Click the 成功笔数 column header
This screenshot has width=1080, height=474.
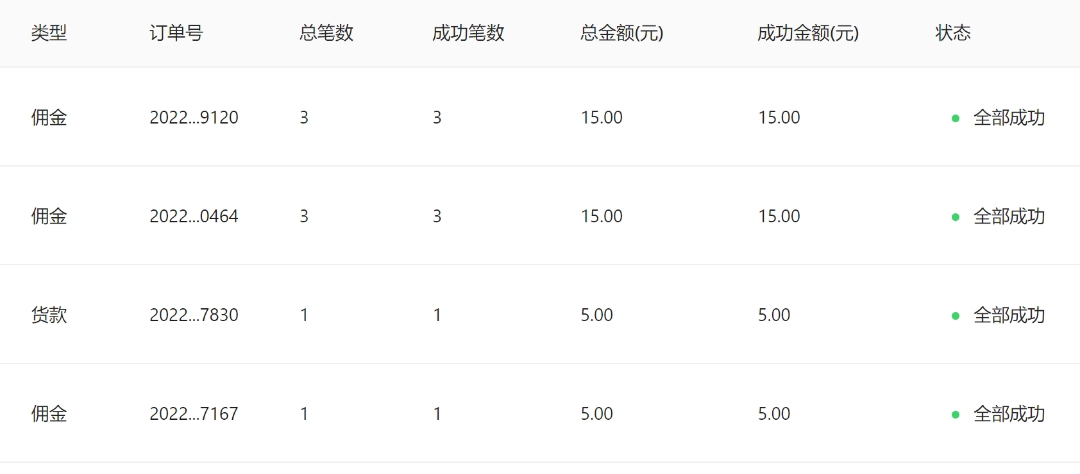tap(468, 33)
